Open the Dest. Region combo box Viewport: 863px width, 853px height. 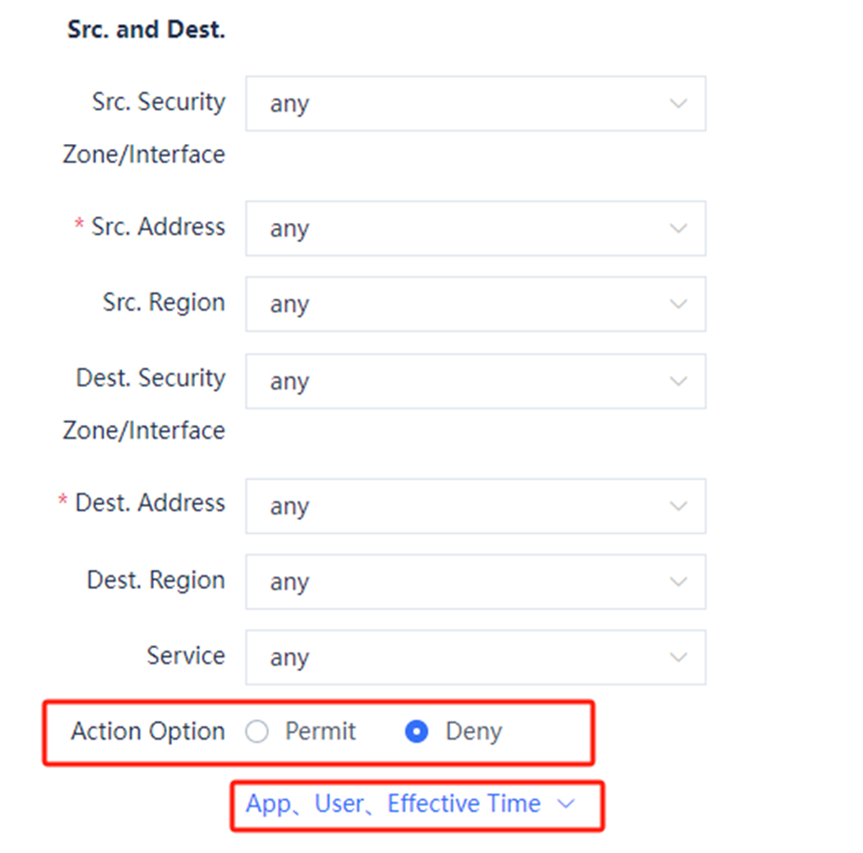coord(475,582)
